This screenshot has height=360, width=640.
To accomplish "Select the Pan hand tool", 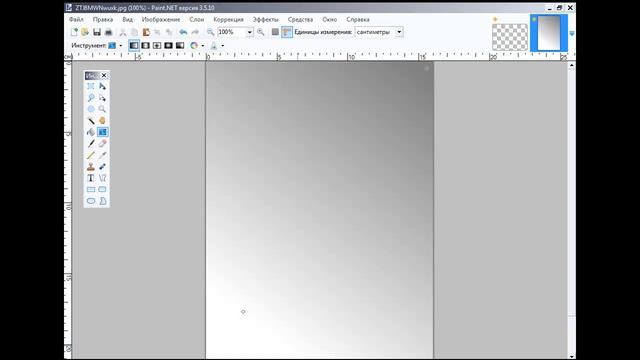I will tap(102, 120).
